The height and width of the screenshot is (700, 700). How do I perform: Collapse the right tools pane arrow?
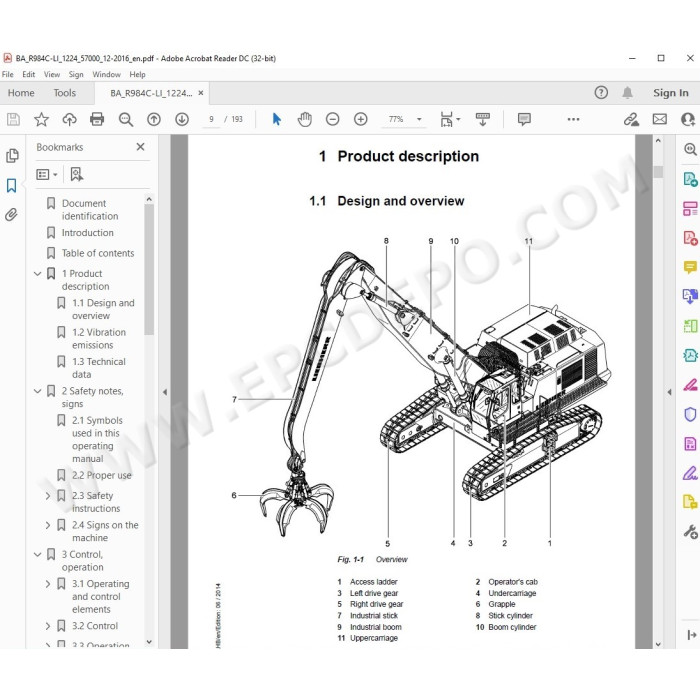pos(669,392)
